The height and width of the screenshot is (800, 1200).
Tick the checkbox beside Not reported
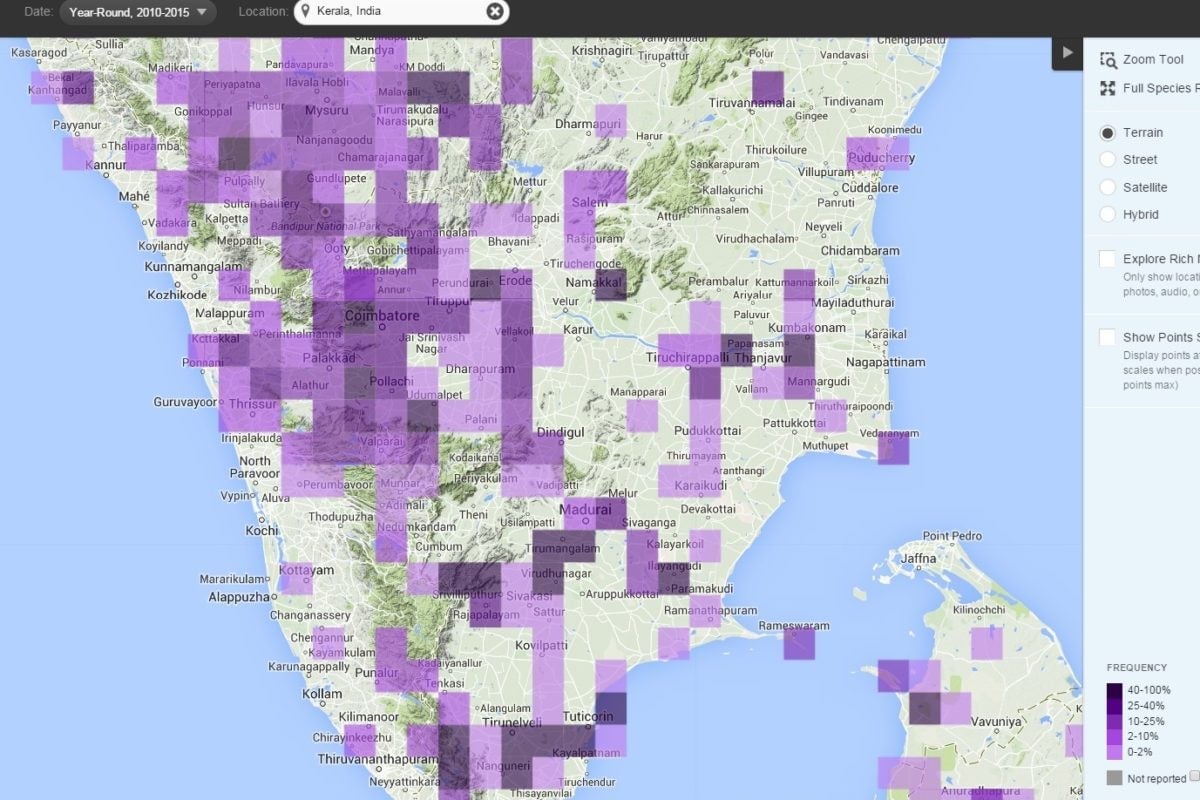(1194, 776)
